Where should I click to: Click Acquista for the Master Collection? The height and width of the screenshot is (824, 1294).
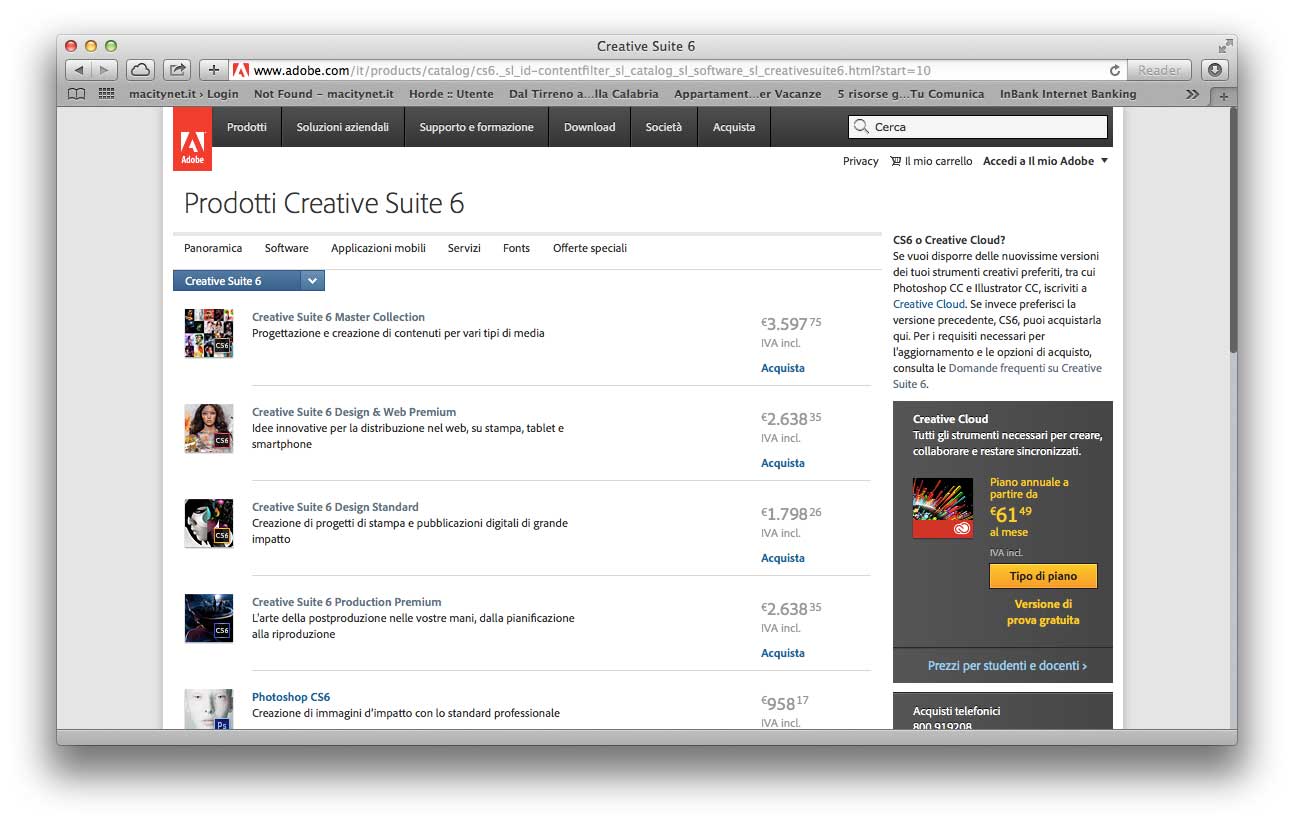coord(783,368)
